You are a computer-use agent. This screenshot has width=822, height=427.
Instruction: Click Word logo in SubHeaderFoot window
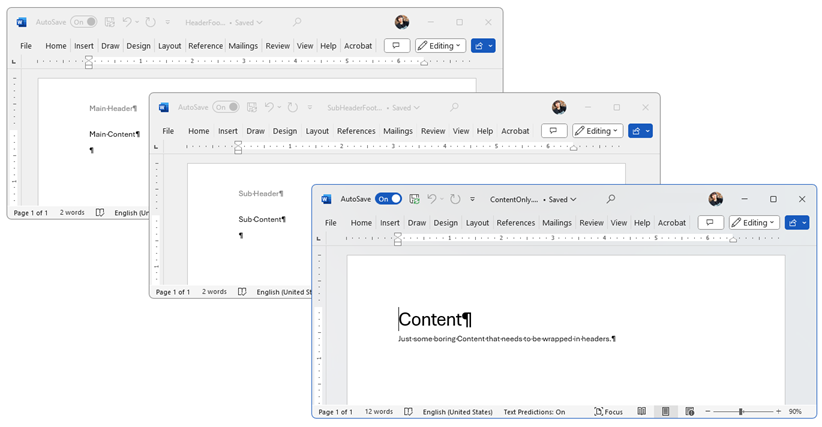pos(164,107)
